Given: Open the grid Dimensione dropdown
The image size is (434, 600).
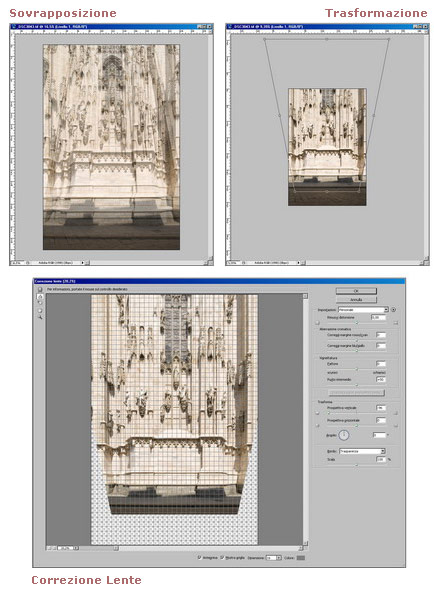Looking at the screenshot, I should point(274,558).
